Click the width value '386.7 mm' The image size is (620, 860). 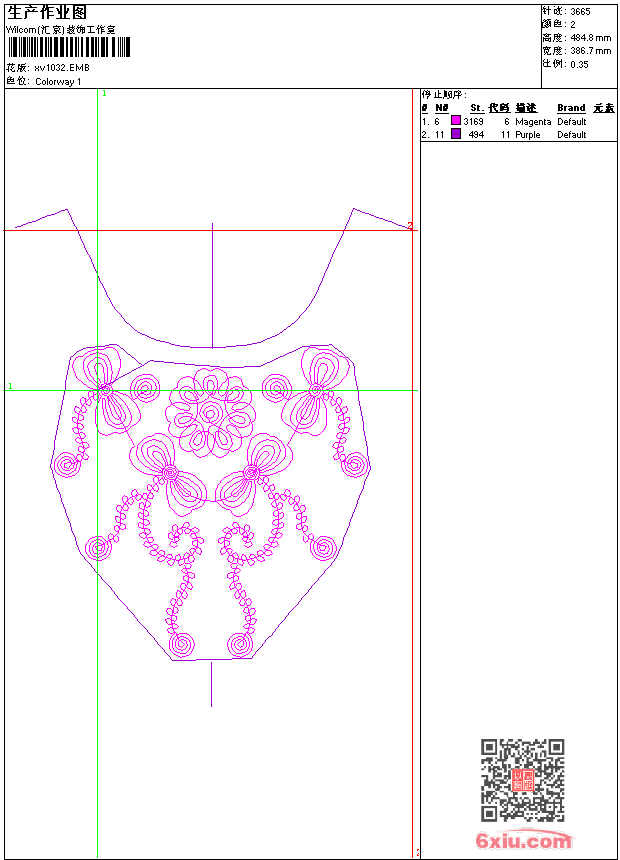590,51
